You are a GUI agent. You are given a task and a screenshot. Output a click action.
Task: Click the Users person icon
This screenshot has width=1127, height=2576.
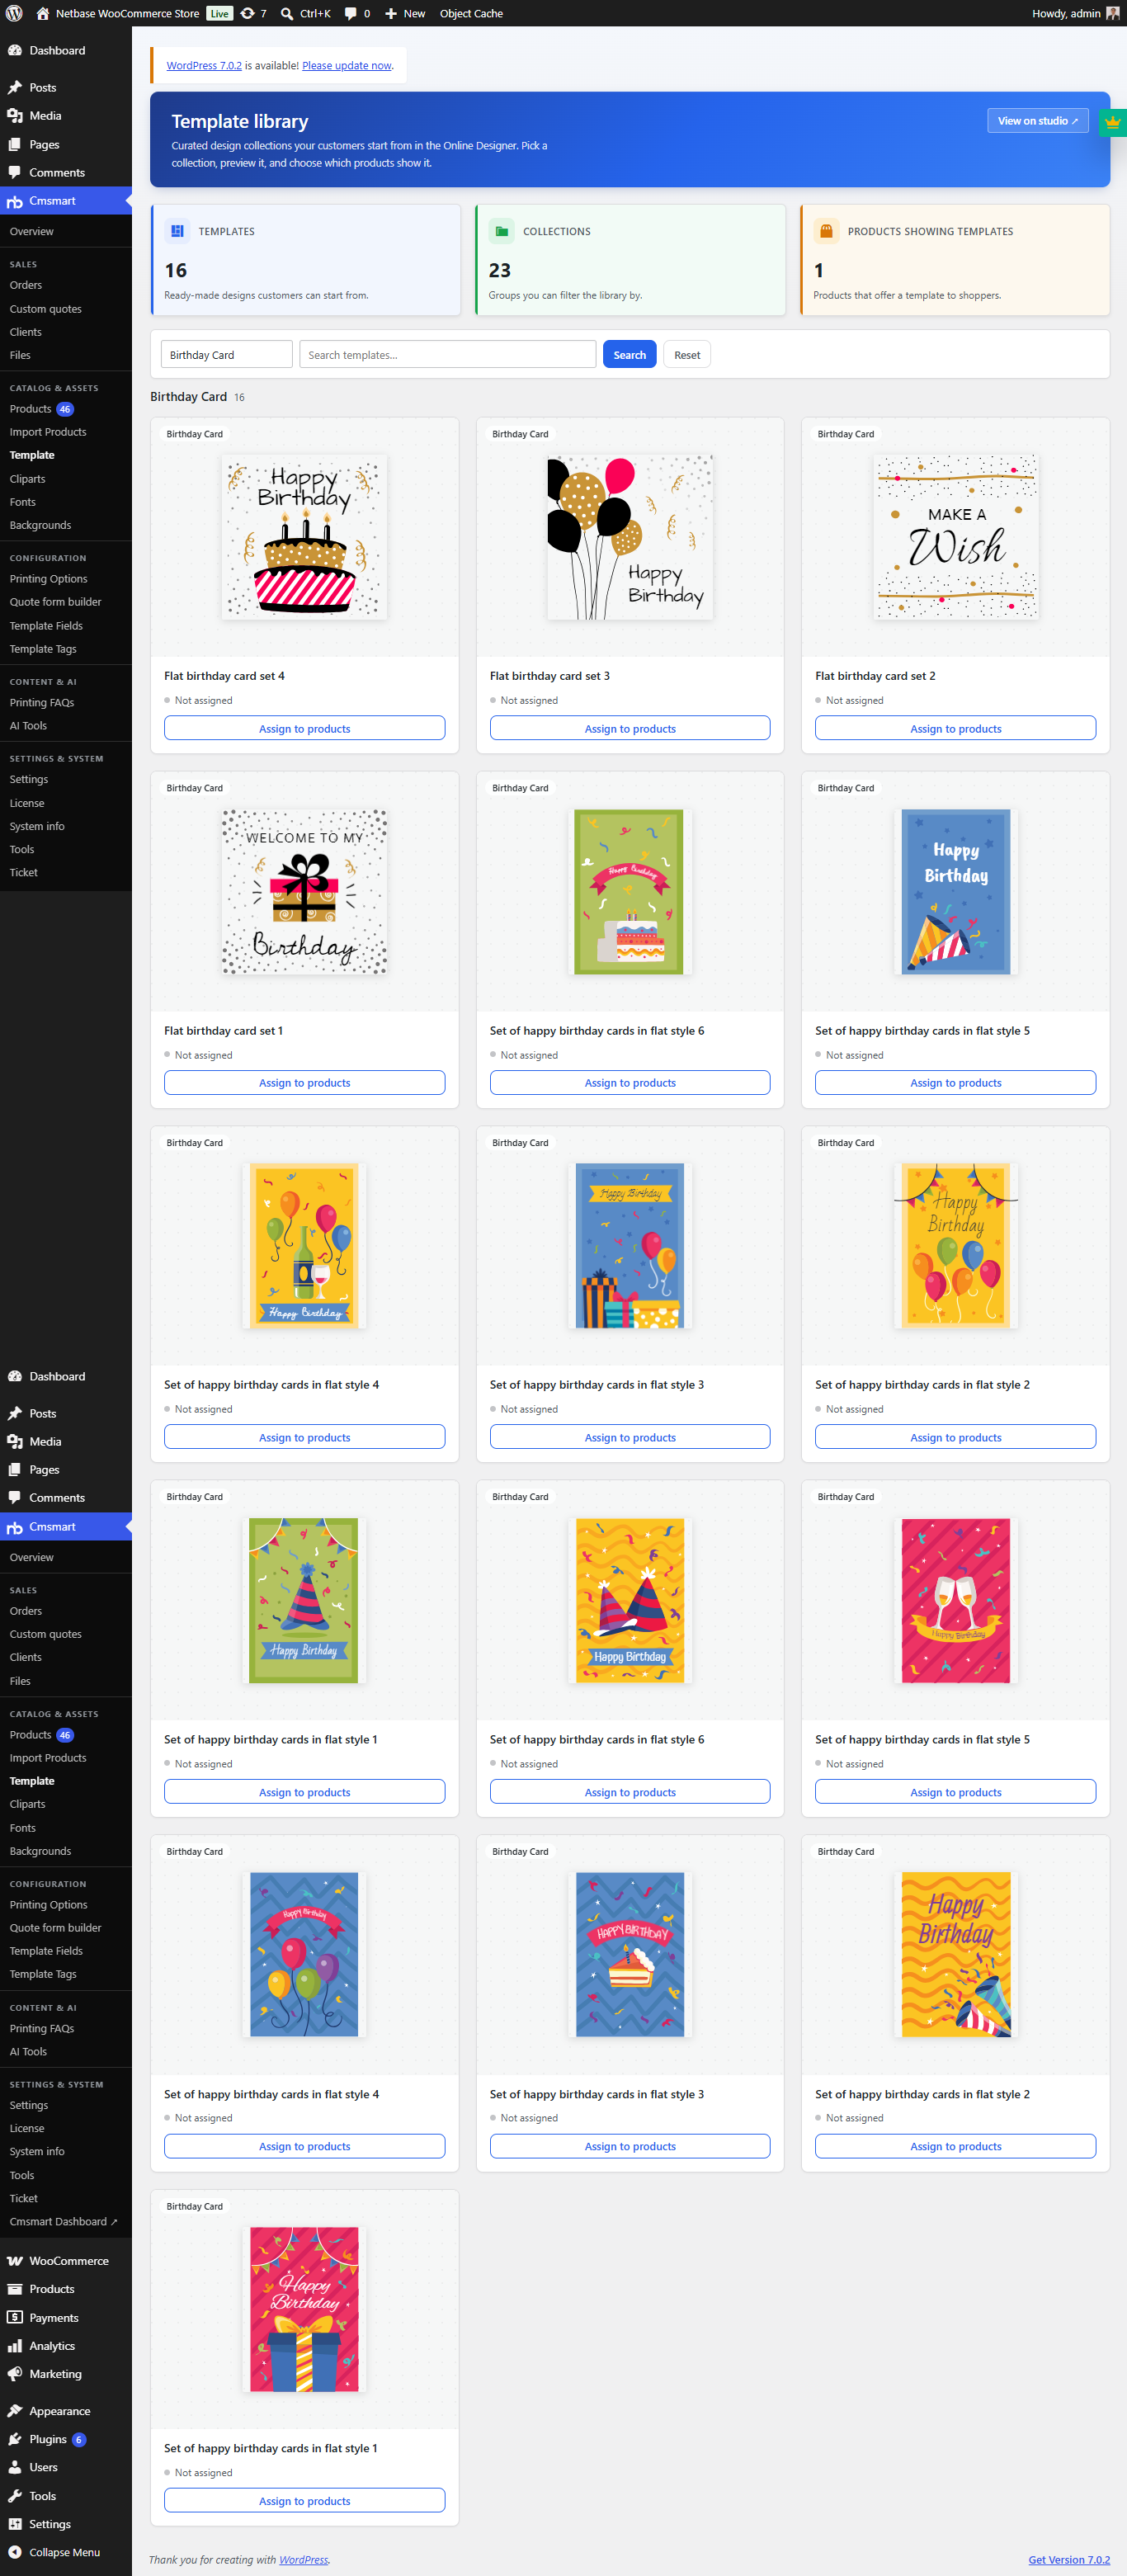tap(15, 2467)
